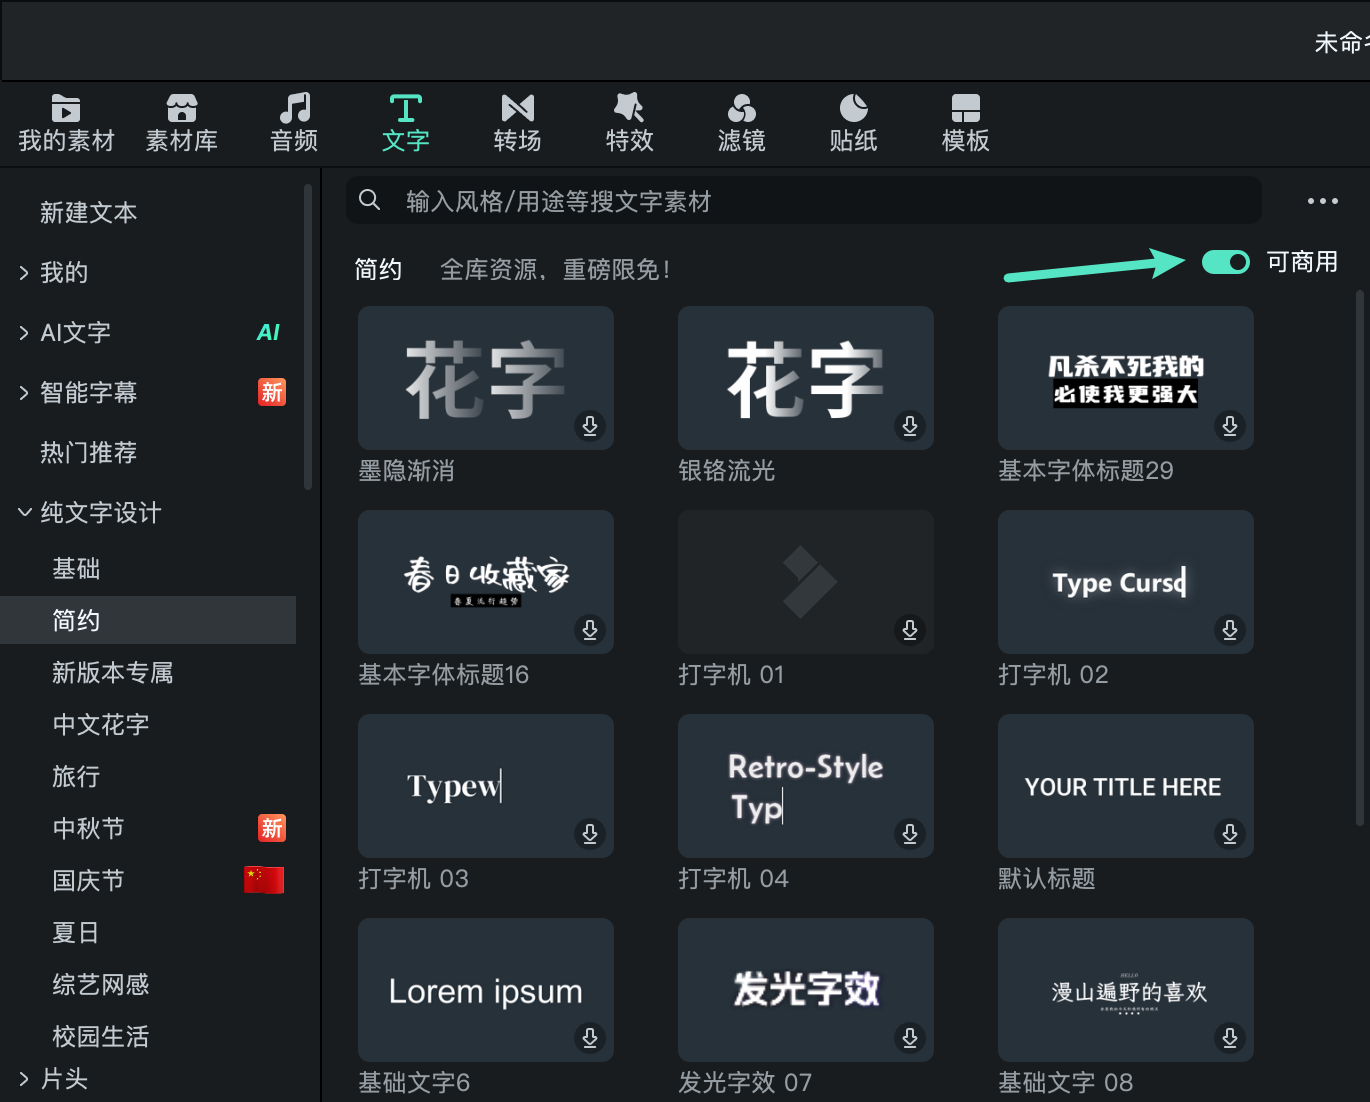The width and height of the screenshot is (1370, 1102).
Task: Select the 文字 text tab
Action: pyautogui.click(x=405, y=123)
